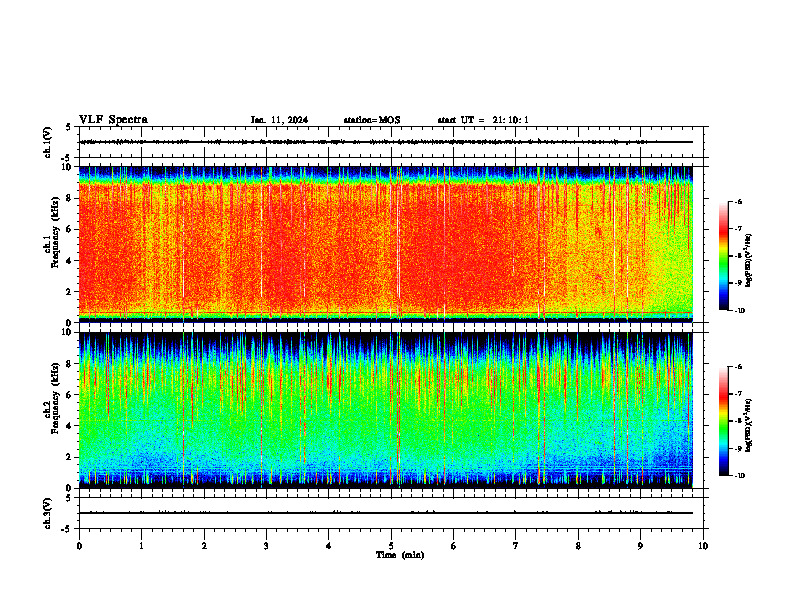The image size is (792, 612).
Task: Click ch.1 frequency axis tick '2'
Action: tap(70, 291)
